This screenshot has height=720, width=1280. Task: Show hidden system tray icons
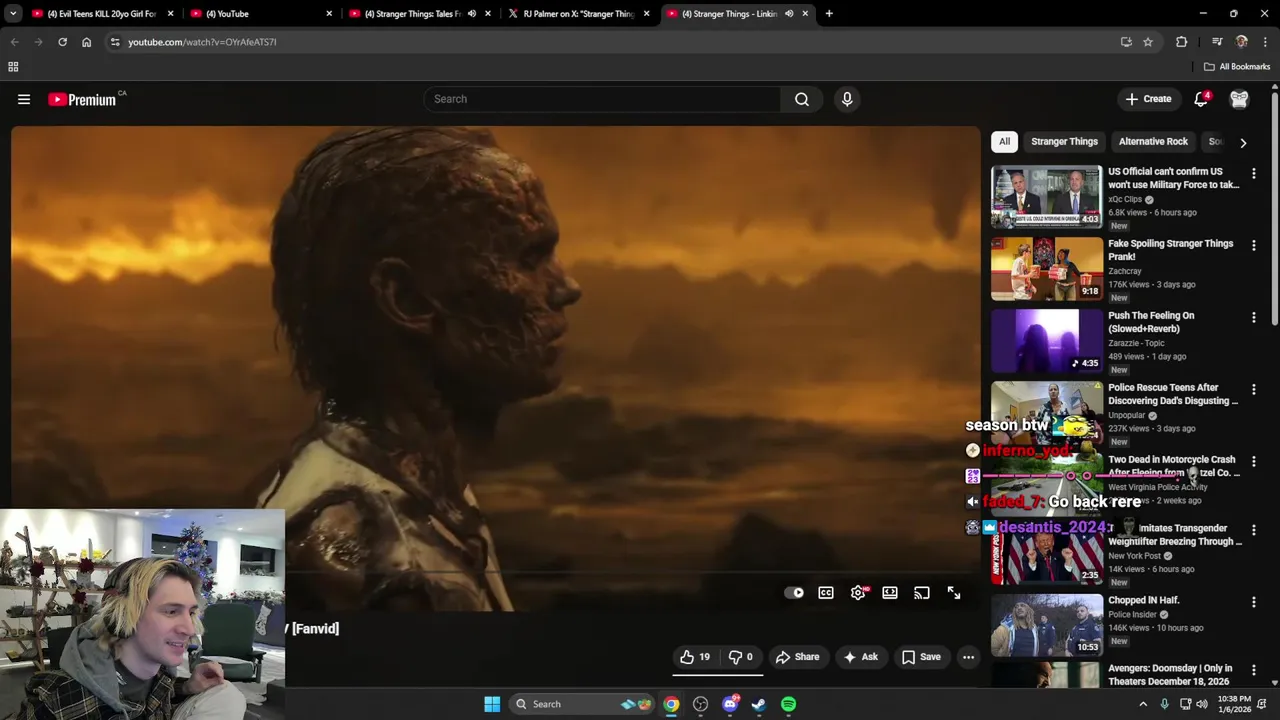coord(1143,704)
